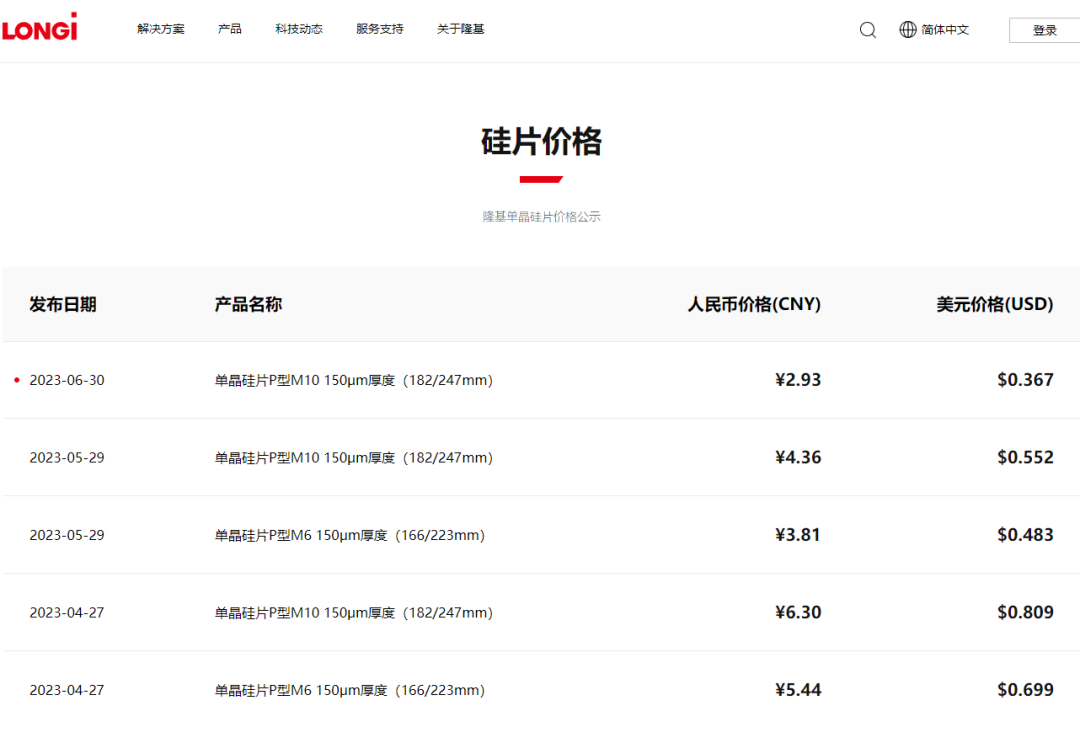The image size is (1080, 738).
Task: Expand the 解决方案 navigation menu
Action: point(161,29)
